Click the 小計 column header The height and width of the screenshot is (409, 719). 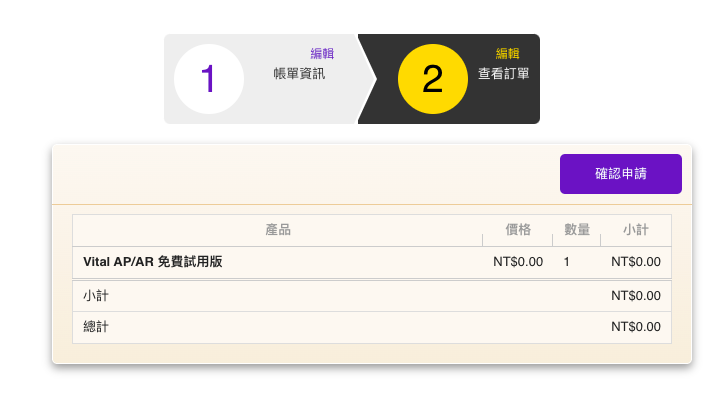(x=636, y=230)
